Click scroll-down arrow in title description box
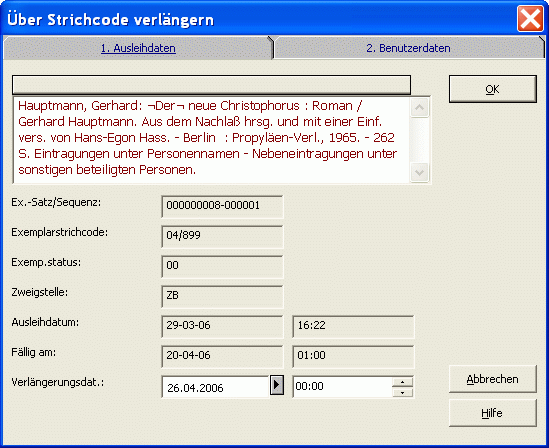 419,173
